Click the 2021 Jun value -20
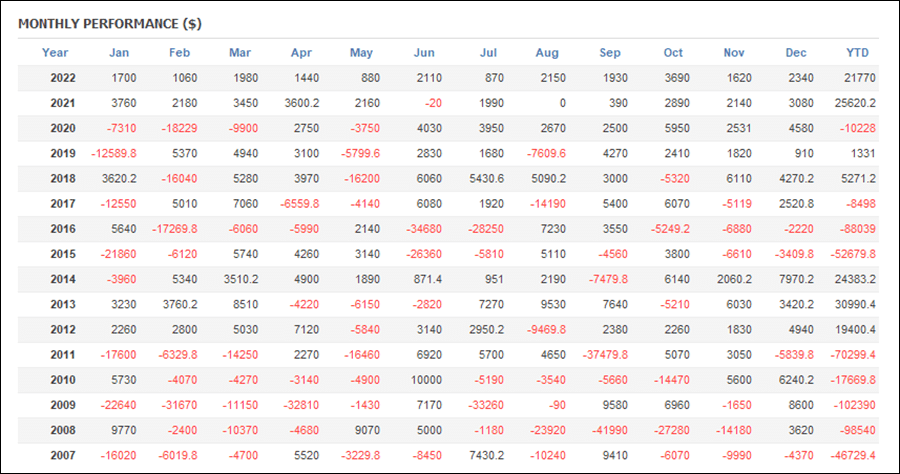Image resolution: width=900 pixels, height=474 pixels. pyautogui.click(x=433, y=103)
